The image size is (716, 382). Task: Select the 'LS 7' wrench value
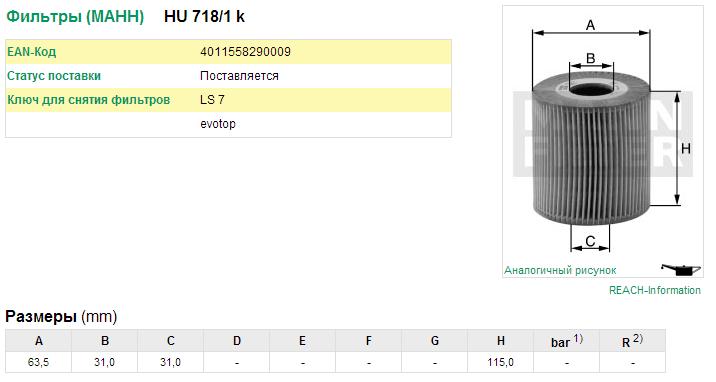click(x=212, y=99)
